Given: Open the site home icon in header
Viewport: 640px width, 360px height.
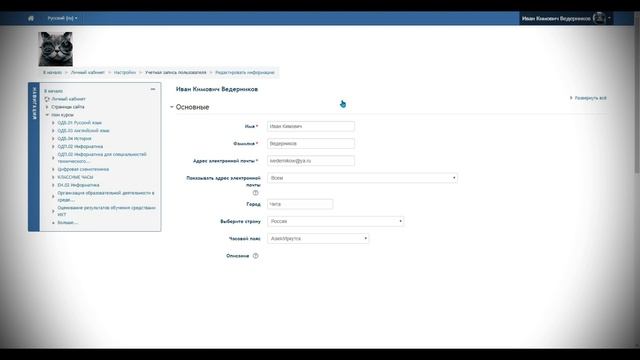Looking at the screenshot, I should click(31, 18).
